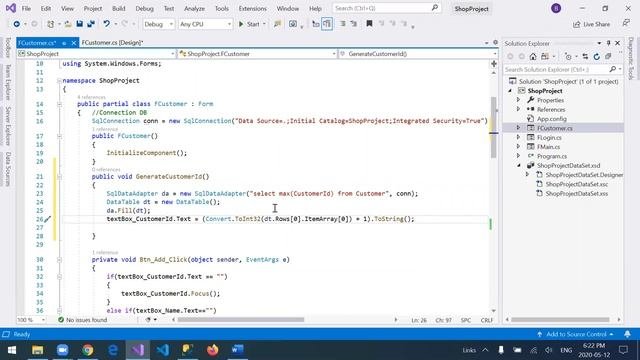Screen dimensions: 640x360
Task: Click the editor vertical scrollbar thumb
Action: click(493, 128)
